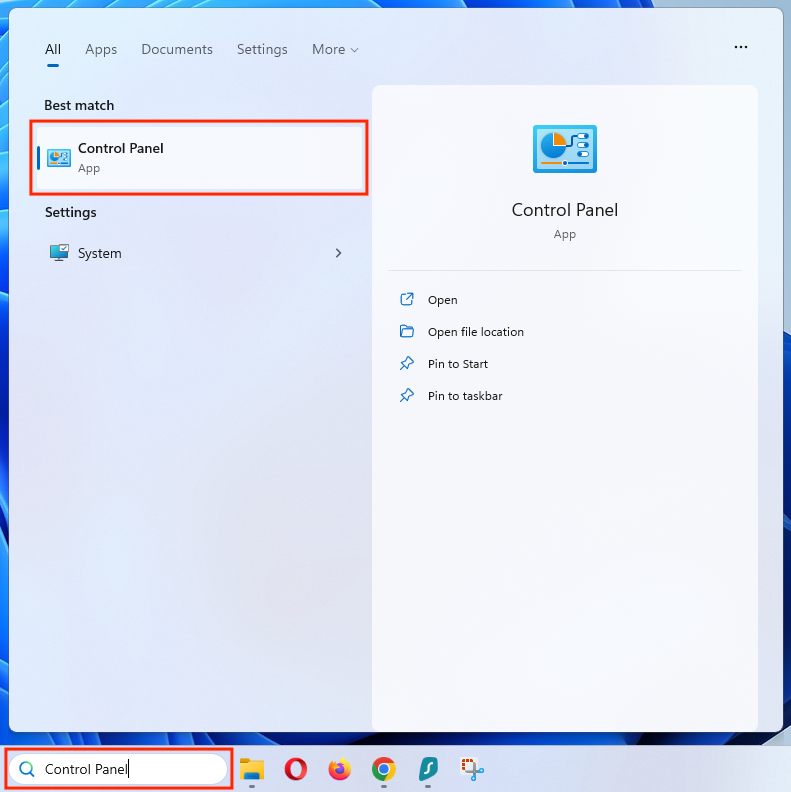Select the All filter tab
The height and width of the screenshot is (792, 791).
click(53, 49)
